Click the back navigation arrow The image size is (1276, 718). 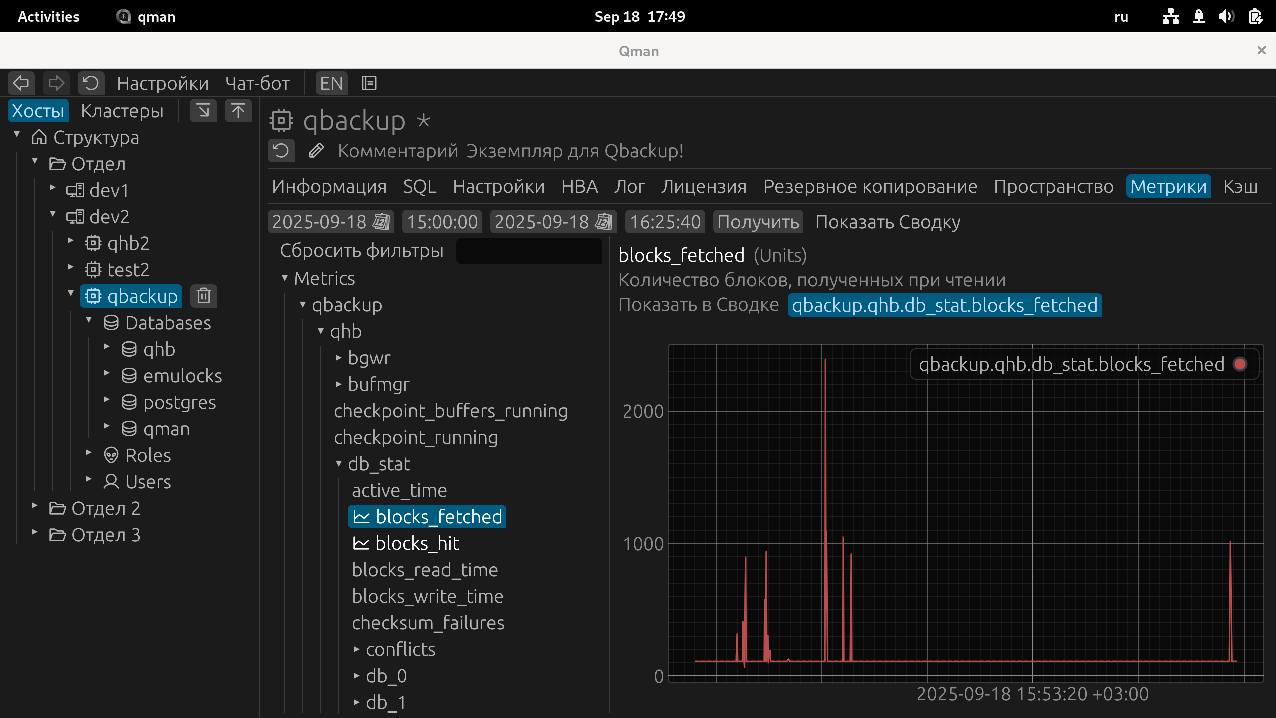click(21, 83)
